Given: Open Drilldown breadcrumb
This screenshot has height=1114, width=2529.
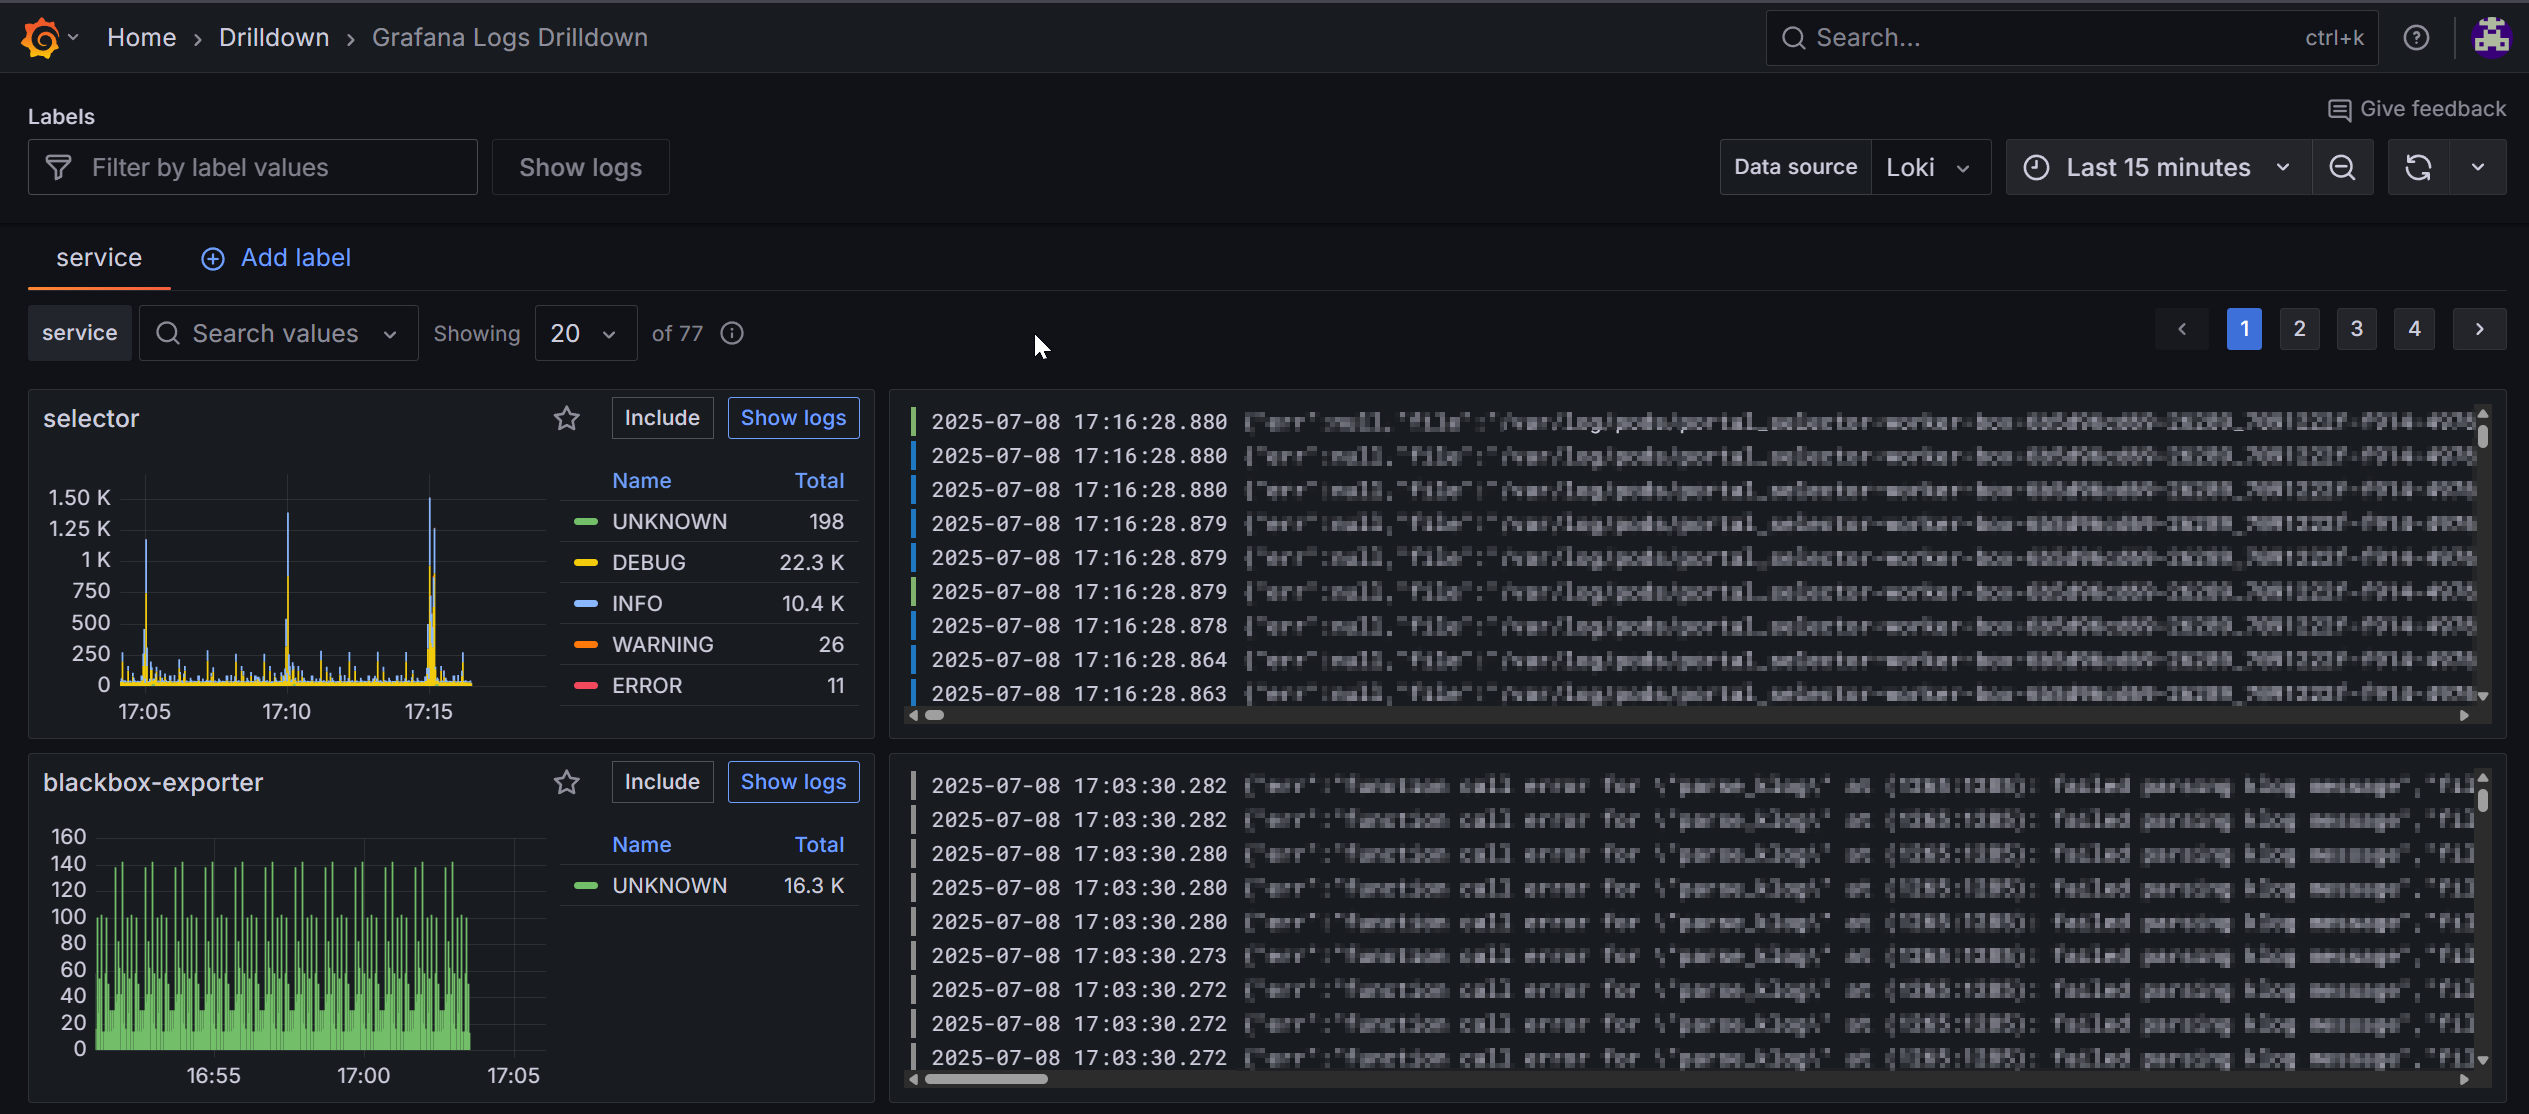Looking at the screenshot, I should [274, 37].
